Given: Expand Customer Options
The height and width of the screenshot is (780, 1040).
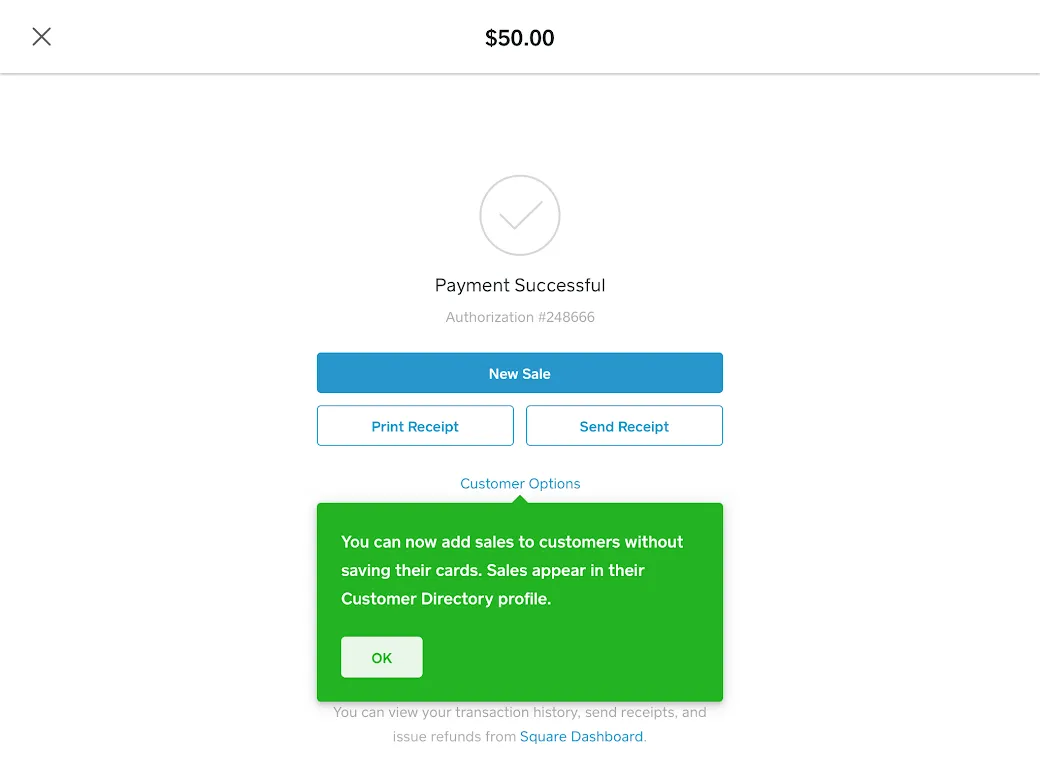Looking at the screenshot, I should [520, 484].
